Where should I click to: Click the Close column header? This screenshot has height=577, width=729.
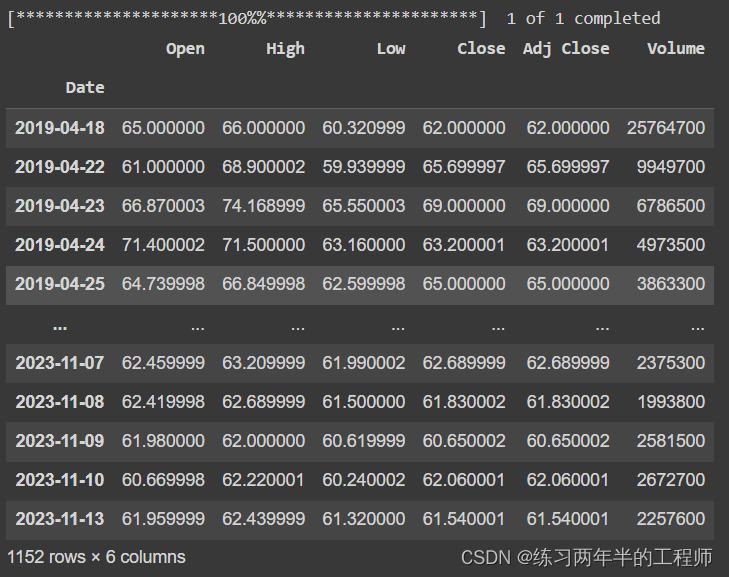481,49
